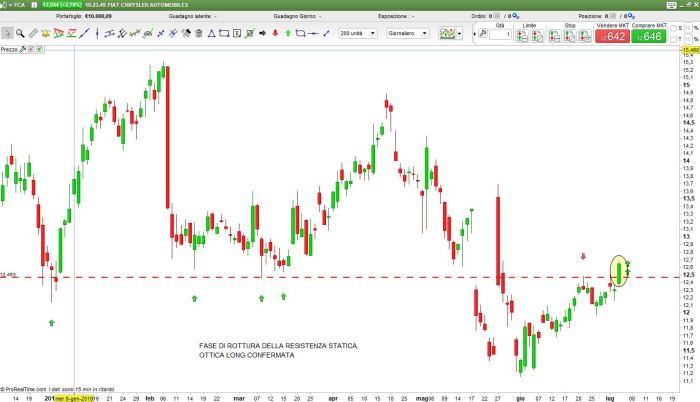This screenshot has height=402, width=700.
Task: Open the Giornaliero timeframe dropdown
Action: (x=408, y=33)
